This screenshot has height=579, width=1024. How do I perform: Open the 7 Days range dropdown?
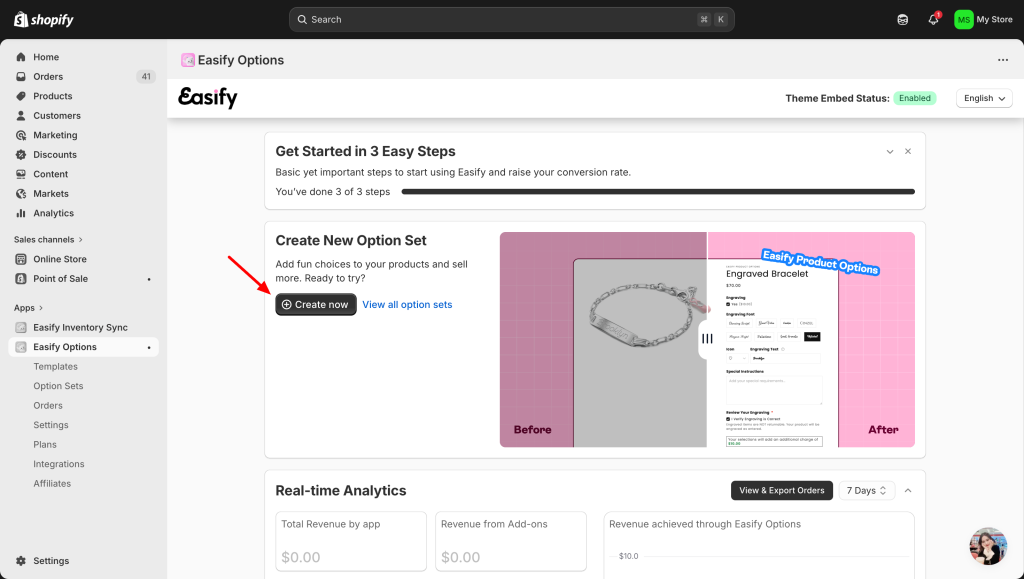pos(867,491)
